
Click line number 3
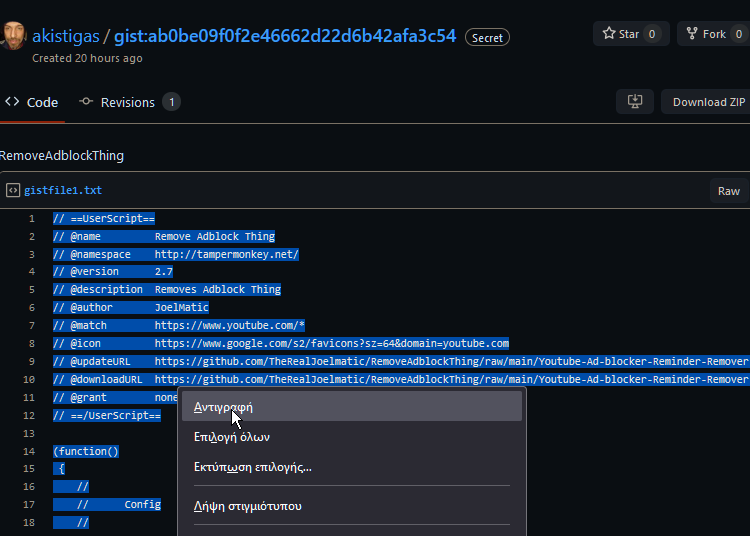coord(32,254)
